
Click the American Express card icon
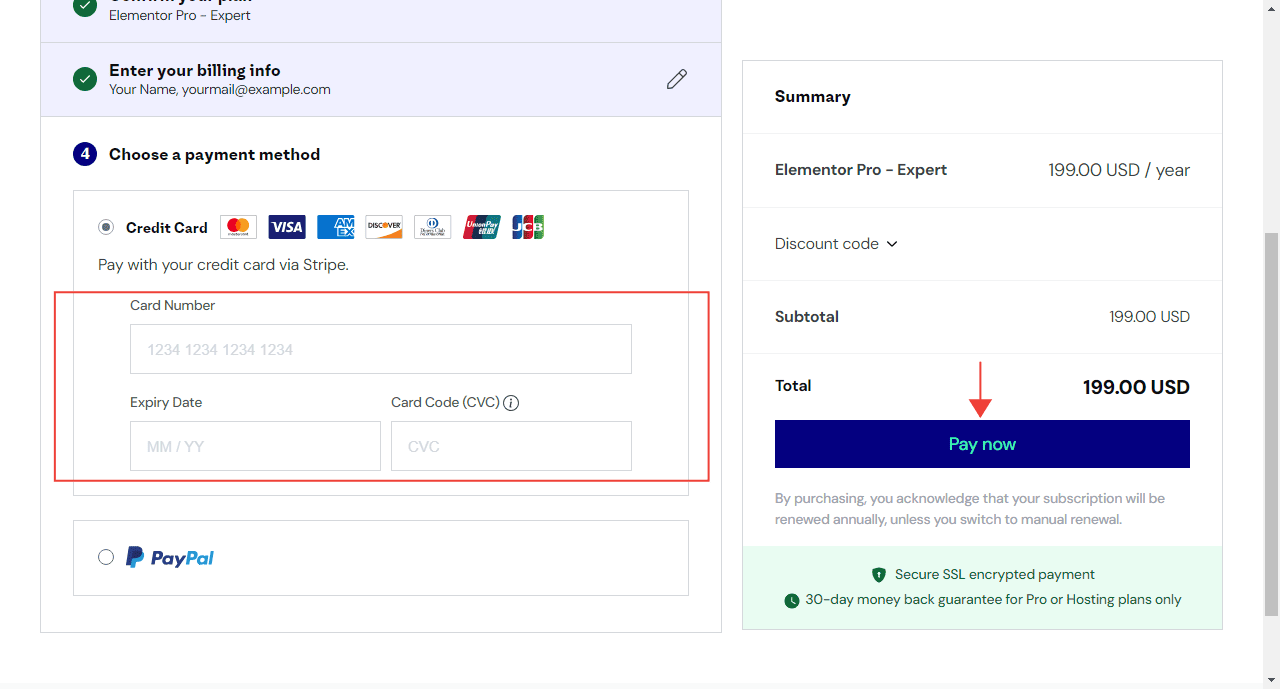(x=335, y=227)
